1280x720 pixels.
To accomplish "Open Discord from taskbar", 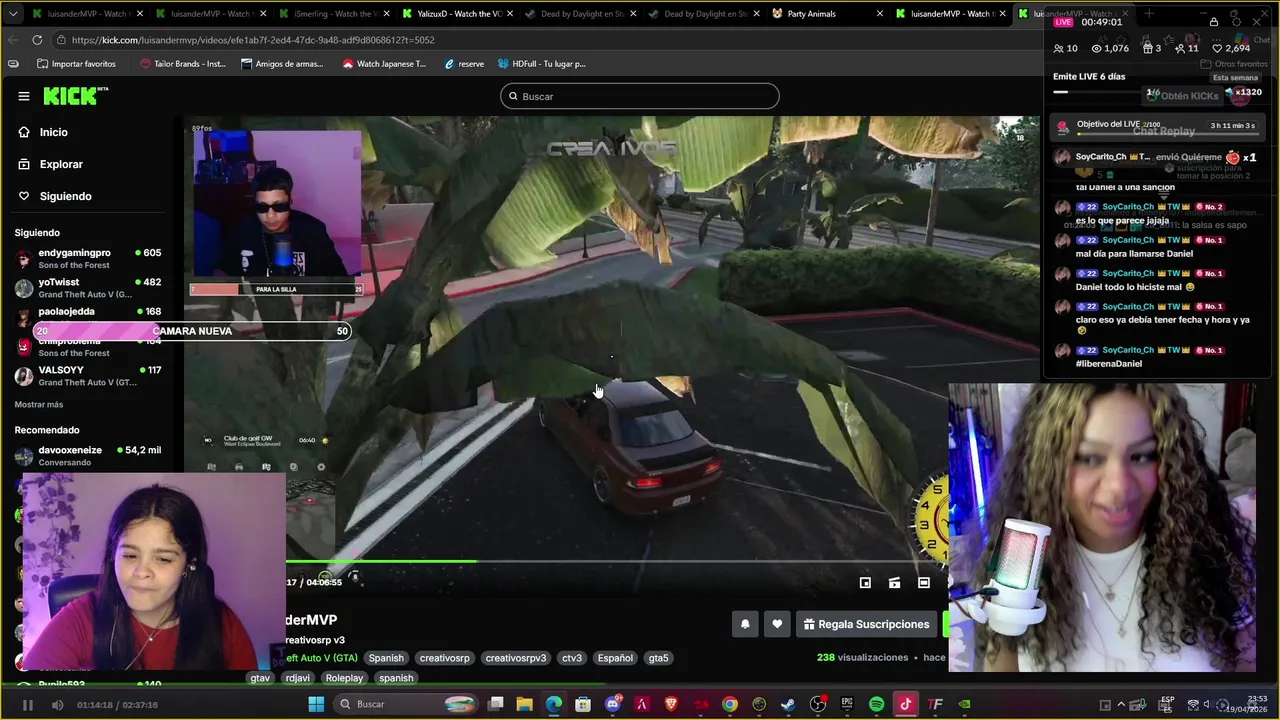I will 613,704.
